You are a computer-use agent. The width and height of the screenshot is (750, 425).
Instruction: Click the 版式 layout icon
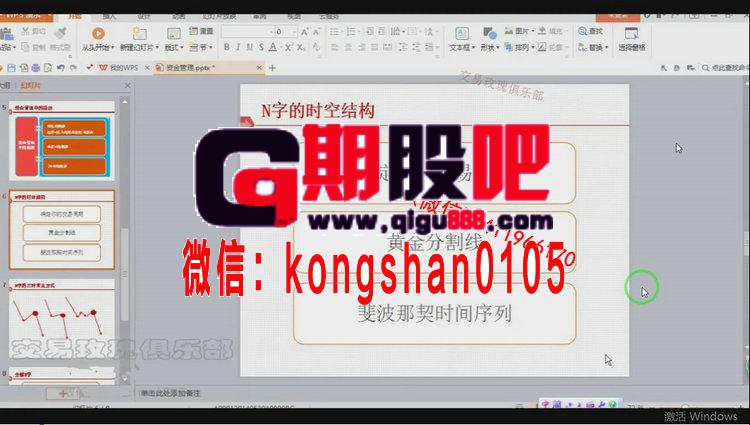tap(173, 33)
